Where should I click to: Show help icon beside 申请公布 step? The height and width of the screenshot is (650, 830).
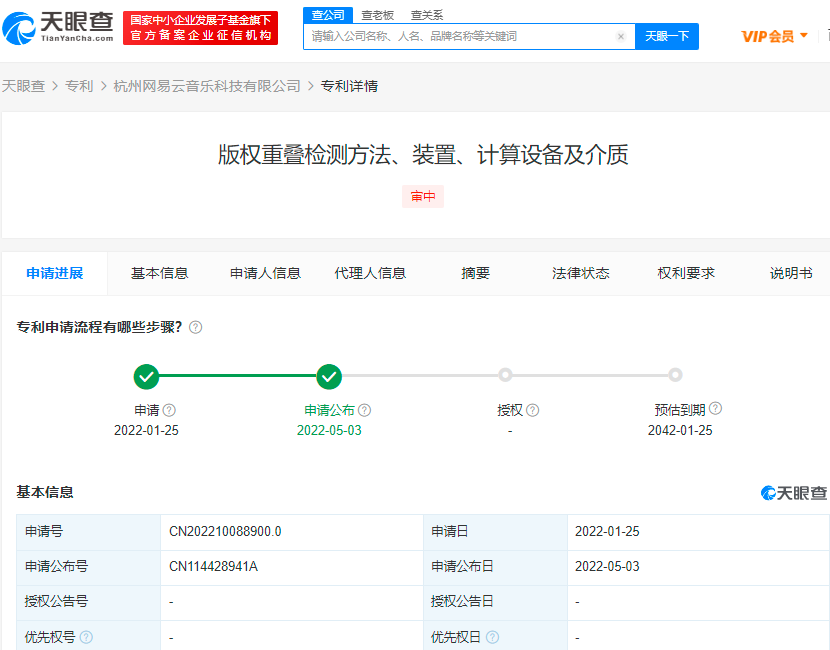365,410
